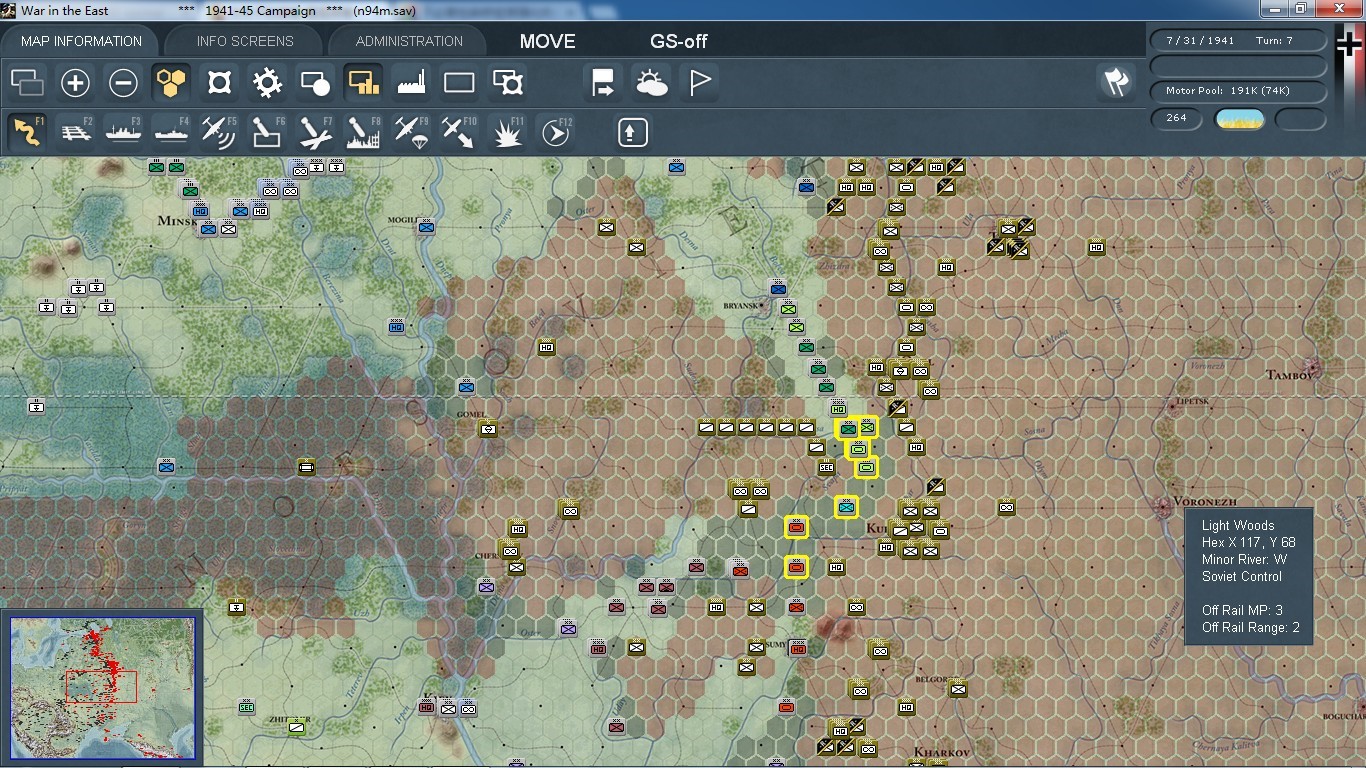Toggle the factory locations icon
Image resolution: width=1366 pixels, height=768 pixels.
411,83
